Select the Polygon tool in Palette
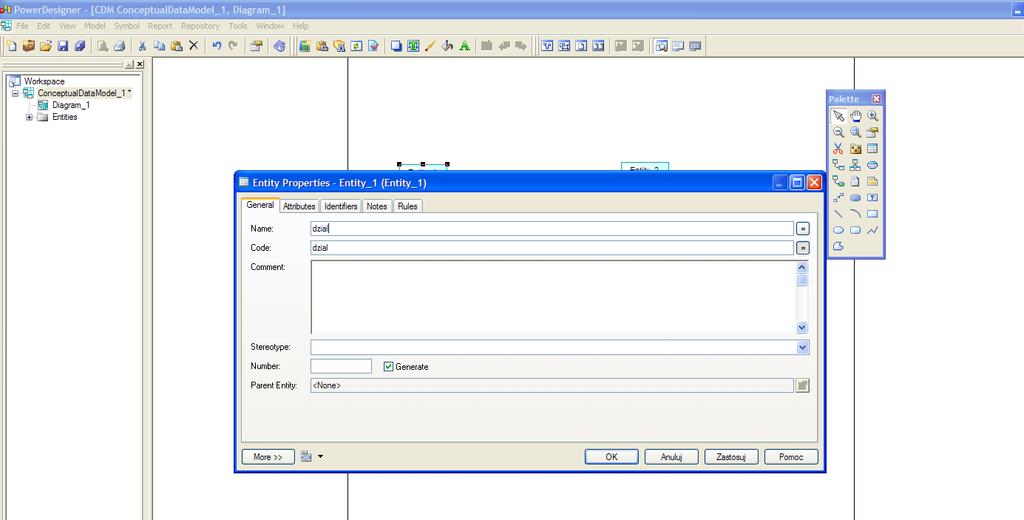The height and width of the screenshot is (520, 1024). (838, 246)
